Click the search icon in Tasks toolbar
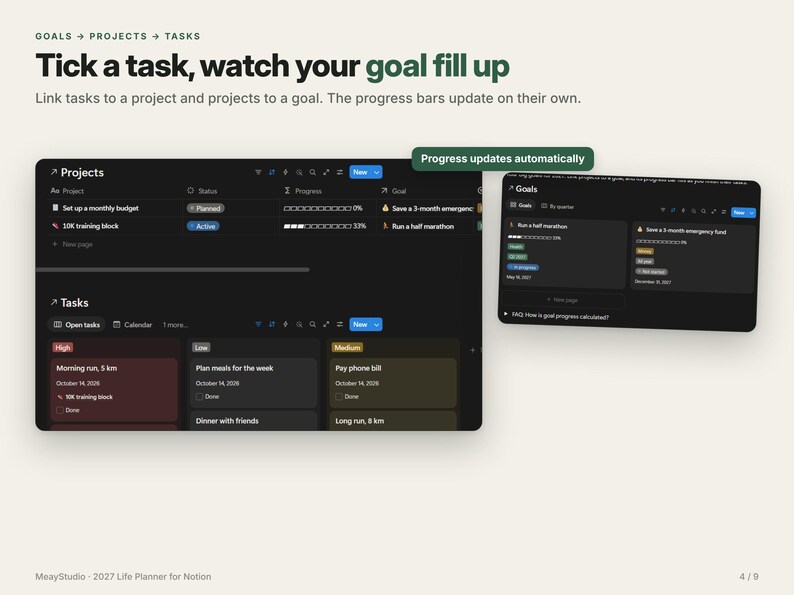 [x=312, y=324]
